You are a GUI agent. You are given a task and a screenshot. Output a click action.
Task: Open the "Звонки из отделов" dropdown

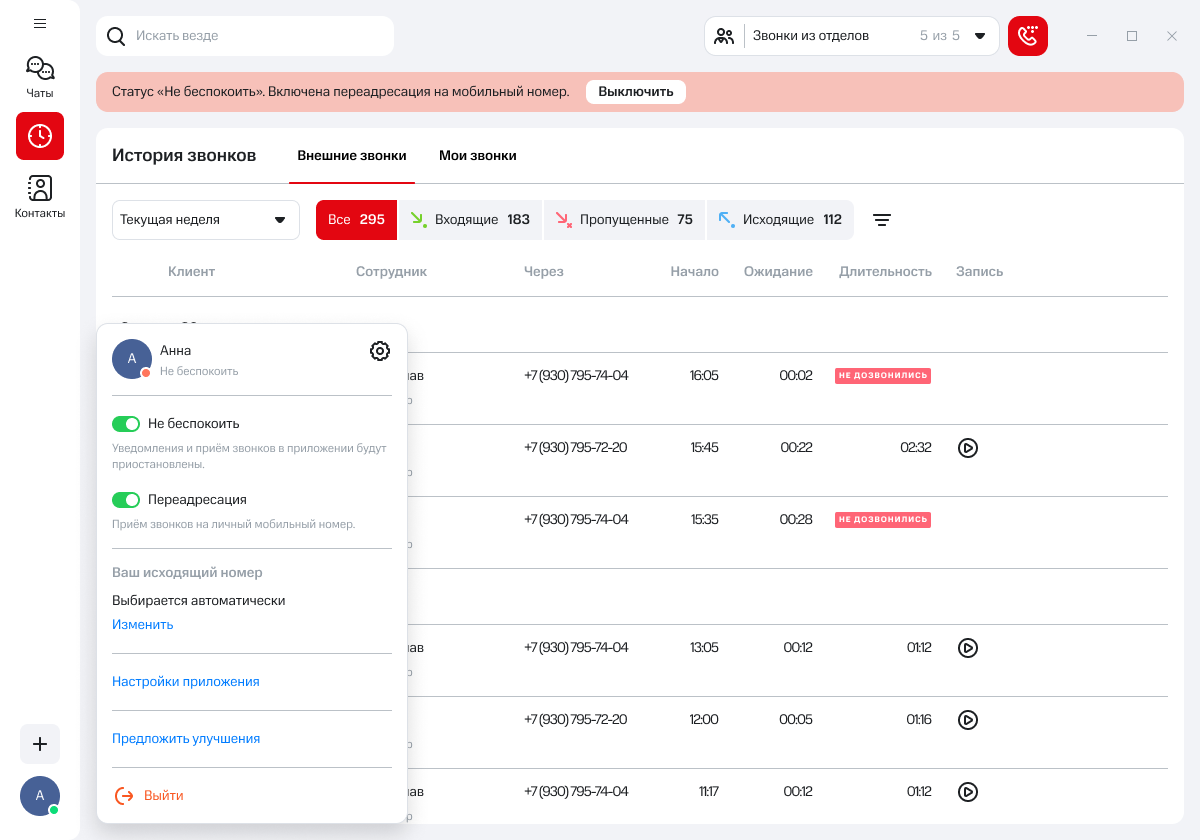852,36
